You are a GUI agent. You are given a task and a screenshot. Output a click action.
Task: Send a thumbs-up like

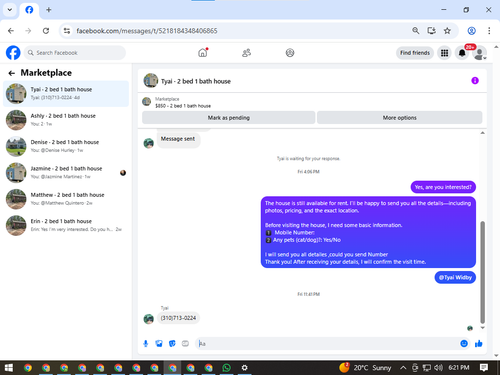tap(479, 344)
